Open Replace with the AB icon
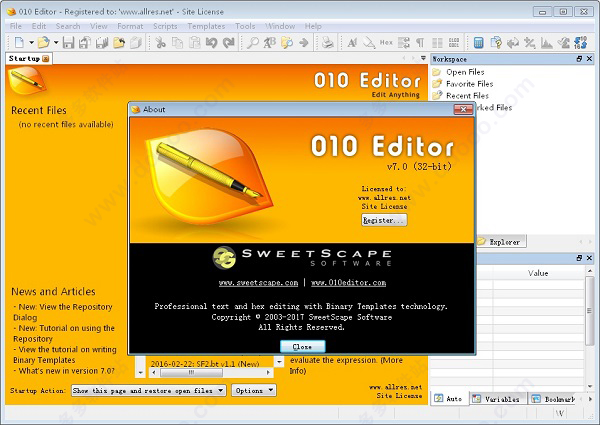 pyautogui.click(x=269, y=42)
